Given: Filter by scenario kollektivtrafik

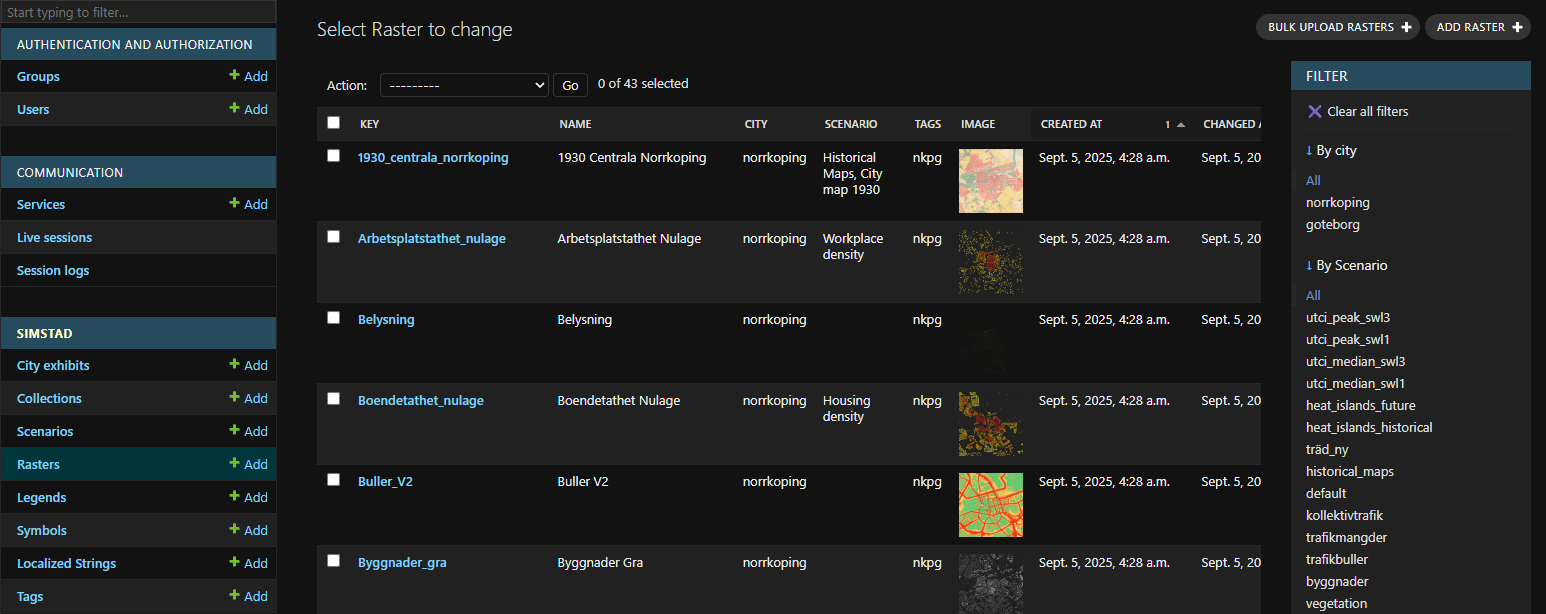Looking at the screenshot, I should pyautogui.click(x=1344, y=515).
